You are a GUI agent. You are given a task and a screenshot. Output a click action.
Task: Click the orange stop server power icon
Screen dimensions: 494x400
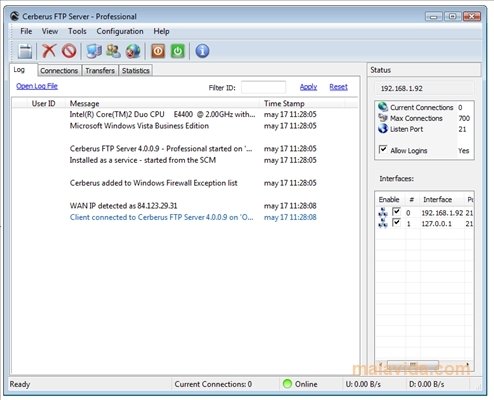pyautogui.click(x=158, y=51)
